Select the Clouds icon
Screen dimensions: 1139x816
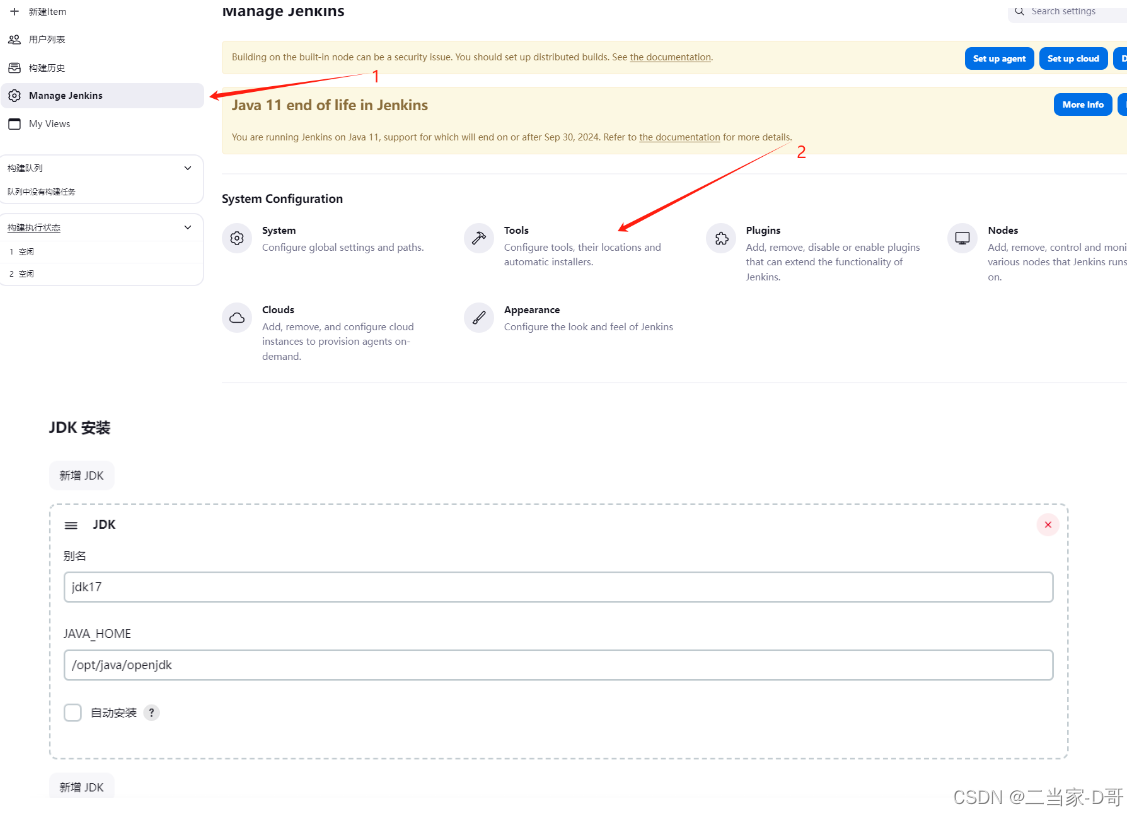237,317
